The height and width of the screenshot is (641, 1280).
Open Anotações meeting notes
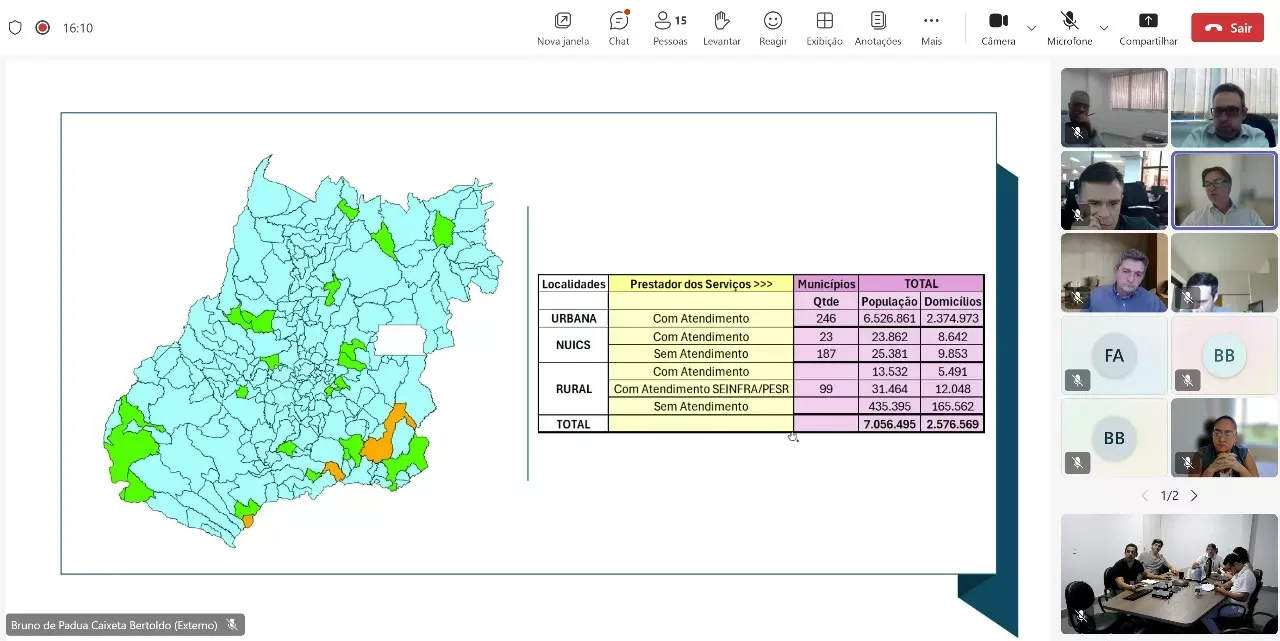pyautogui.click(x=878, y=28)
